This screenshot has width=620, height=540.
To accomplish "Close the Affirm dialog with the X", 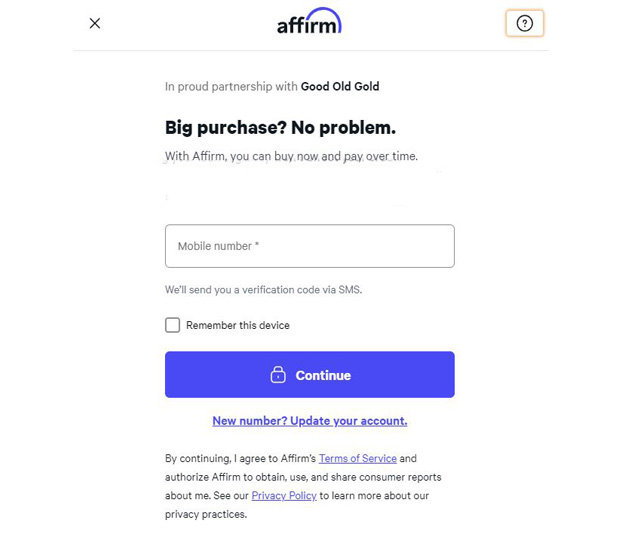I will pos(95,23).
